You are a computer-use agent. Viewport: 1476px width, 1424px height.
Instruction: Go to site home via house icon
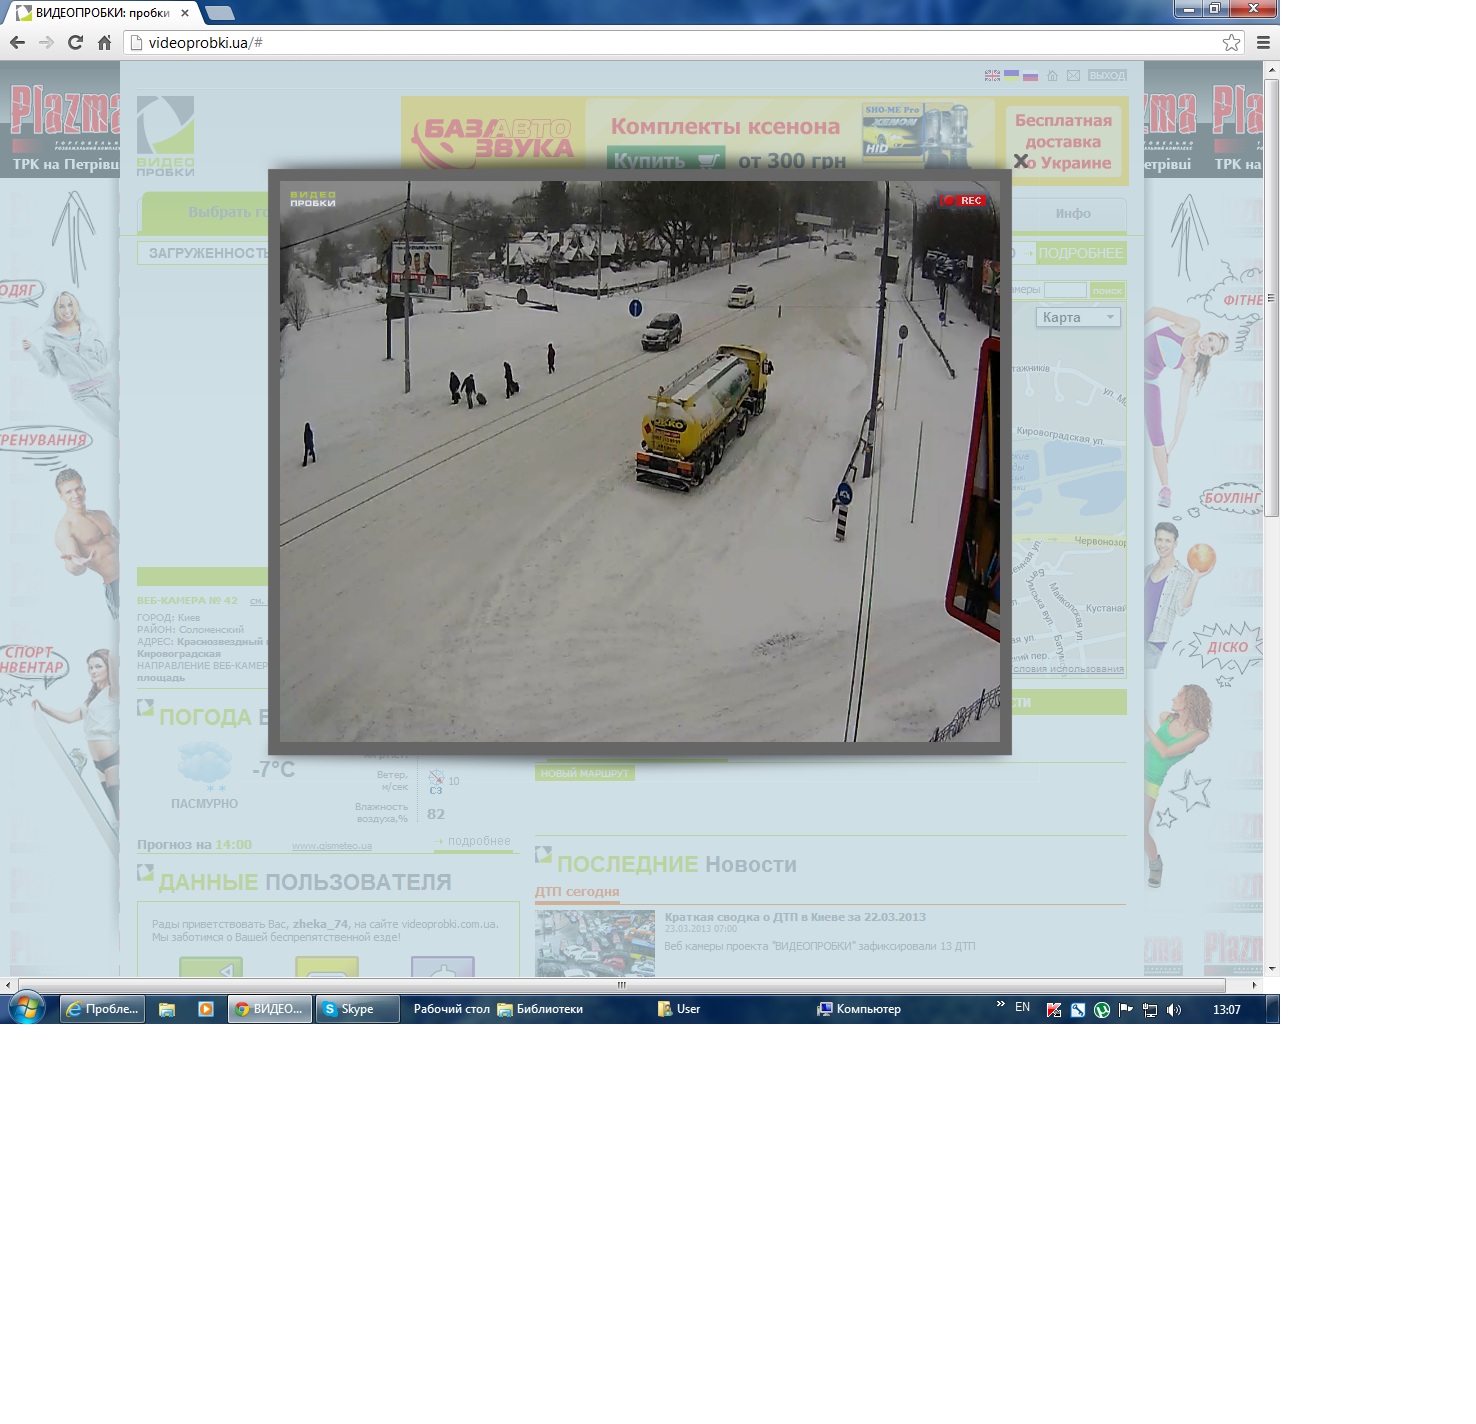click(1052, 76)
